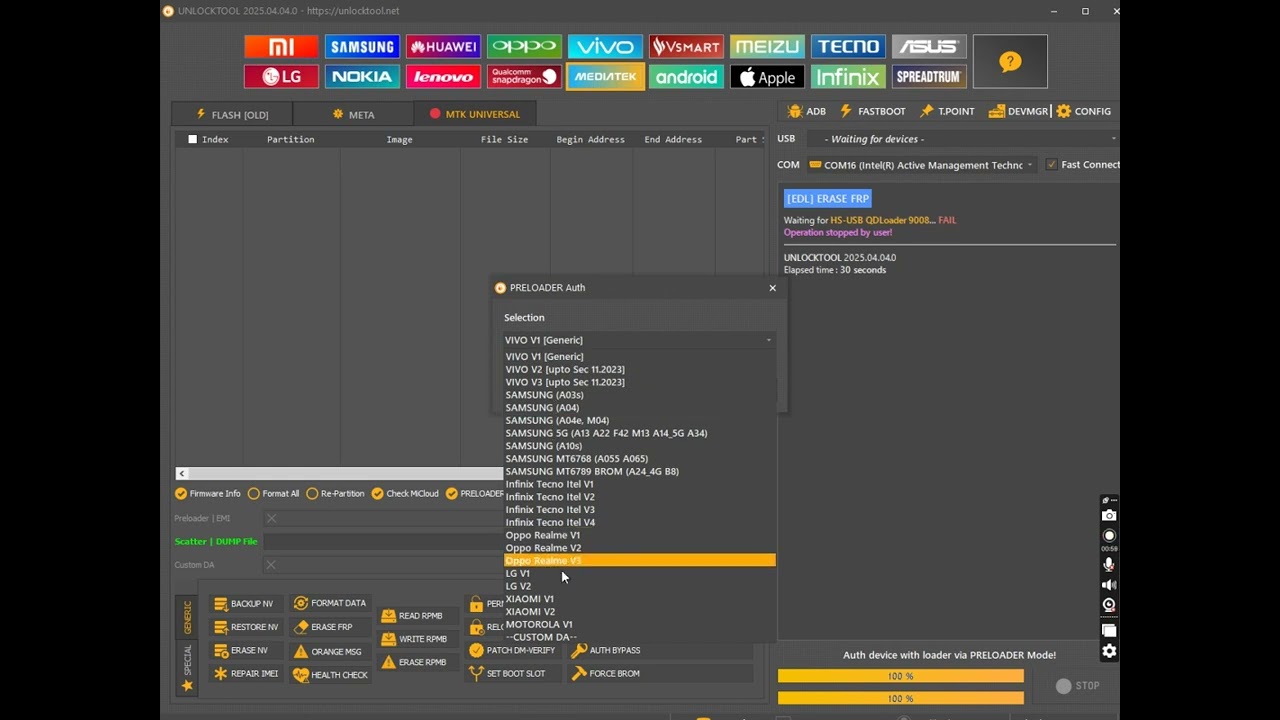Select MOTOROLA V1 from the list
This screenshot has width=1280, height=720.
pyautogui.click(x=640, y=625)
